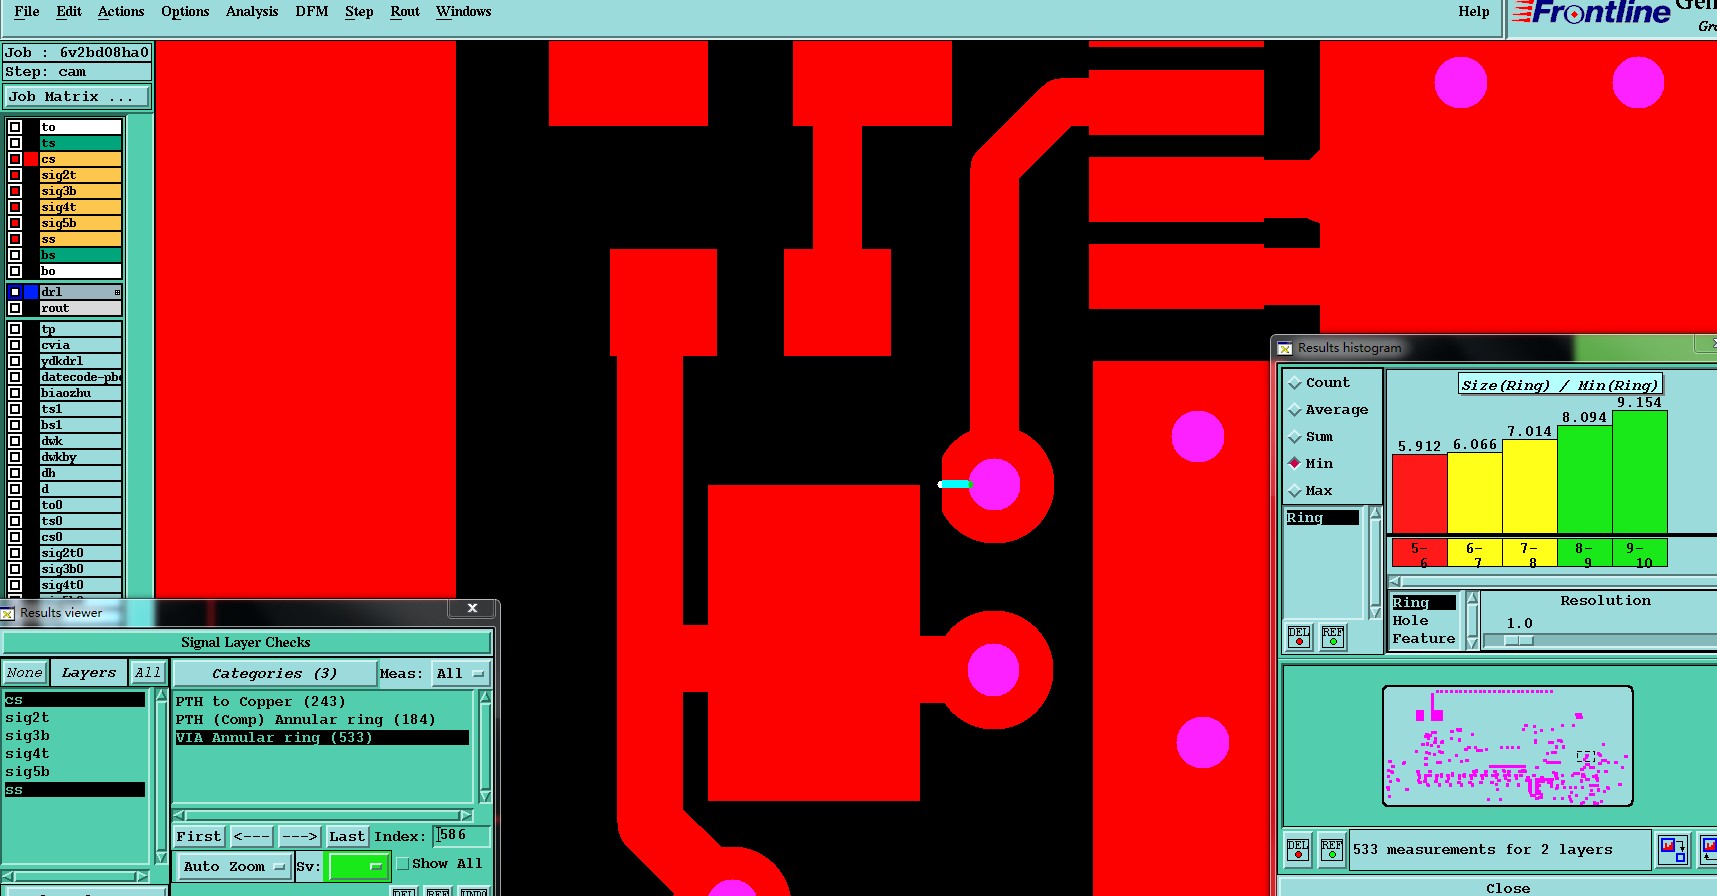Open the Auto Zoom dropdown
1717x896 pixels.
233,866
